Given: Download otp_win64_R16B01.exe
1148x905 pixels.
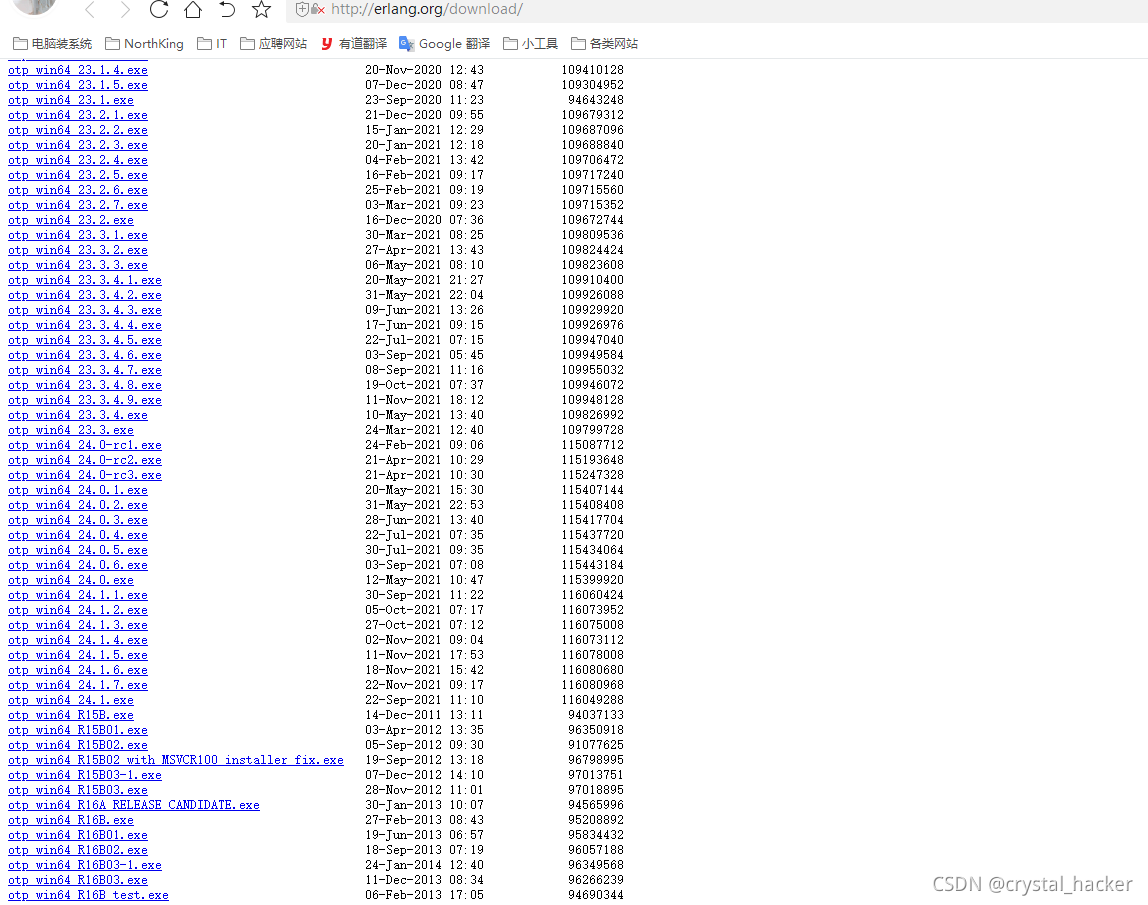Looking at the screenshot, I should 78,835.
